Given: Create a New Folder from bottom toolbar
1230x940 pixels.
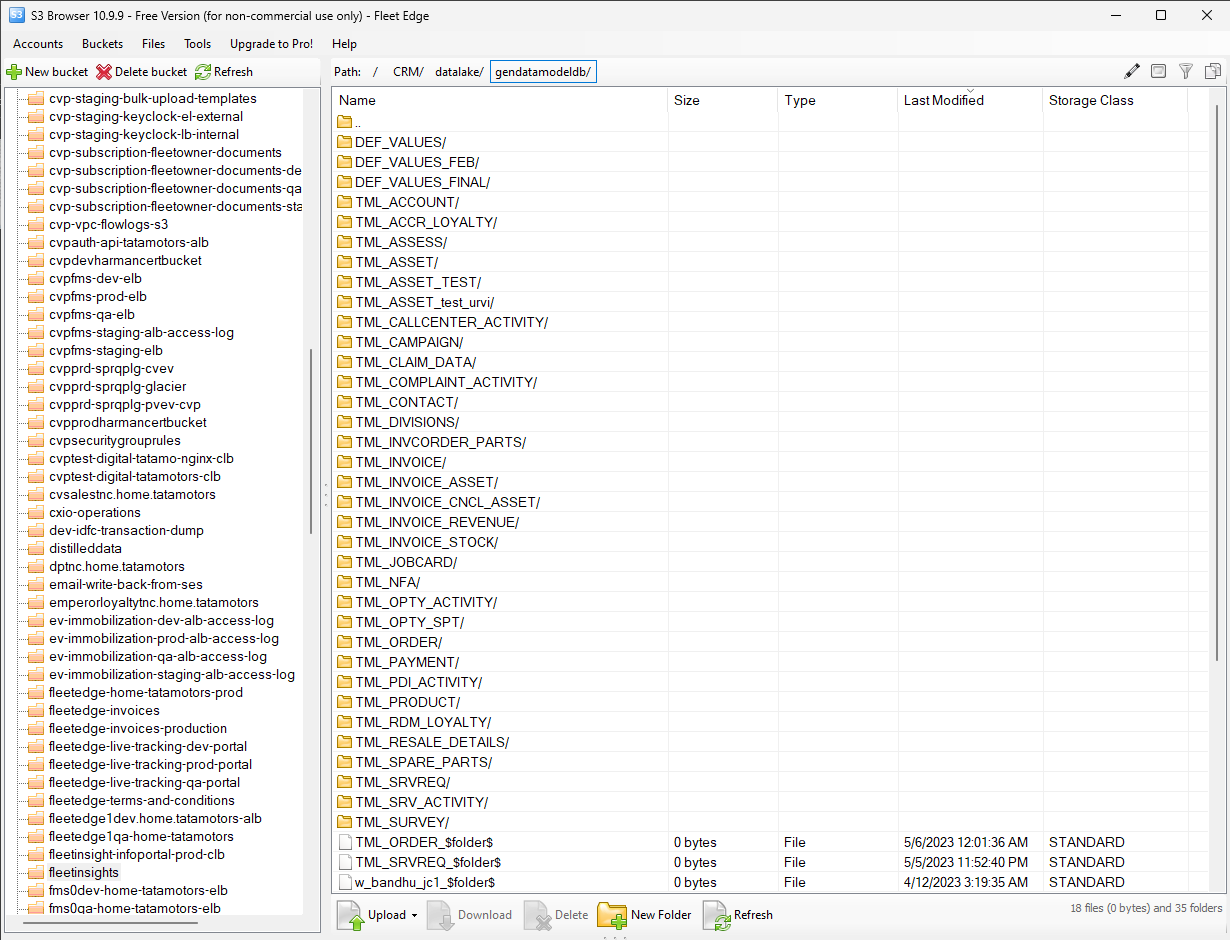Looking at the screenshot, I should (x=645, y=915).
